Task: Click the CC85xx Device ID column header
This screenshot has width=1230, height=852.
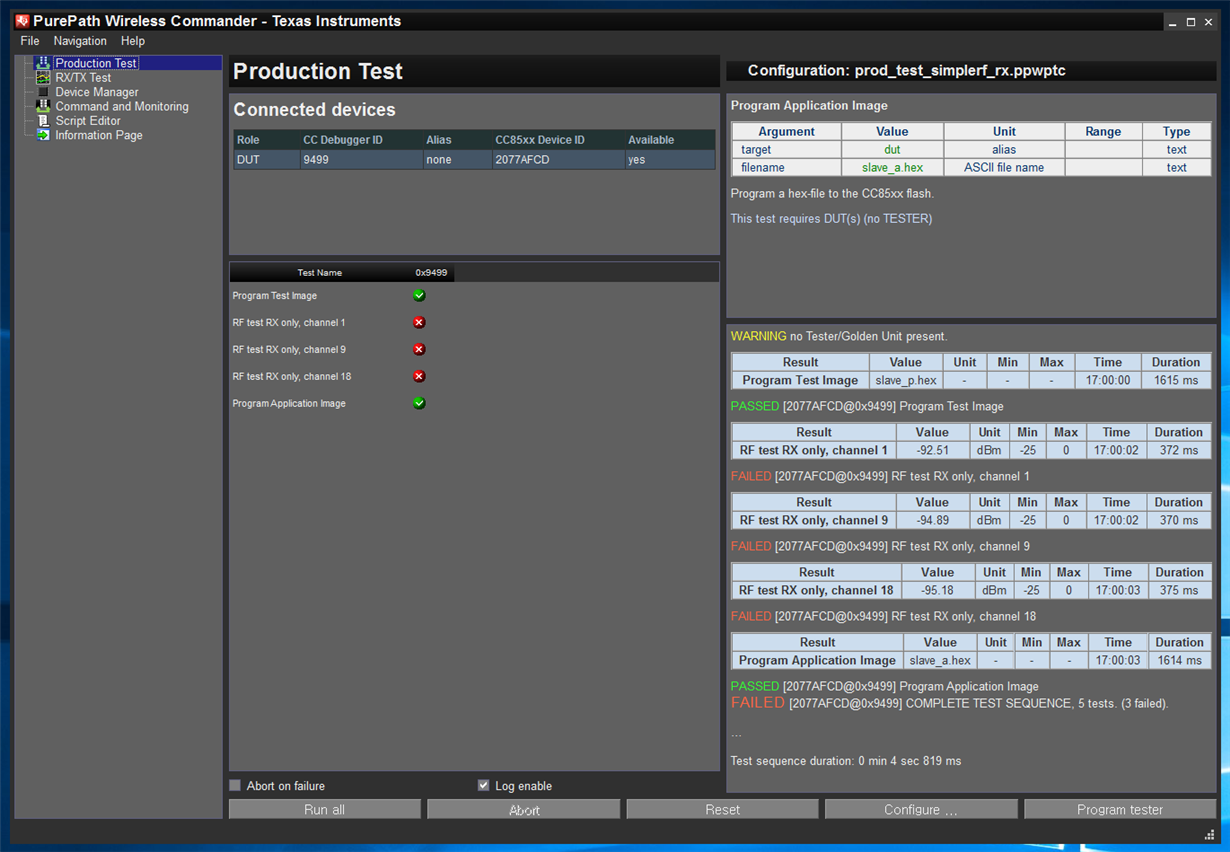Action: pos(558,140)
